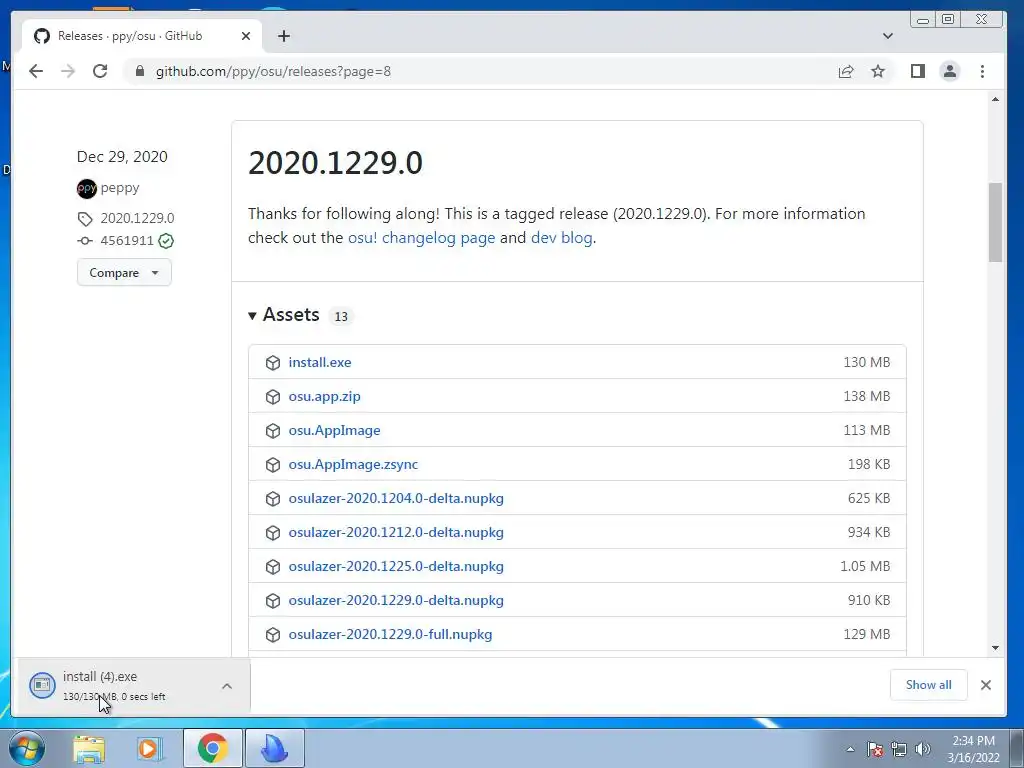Screen dimensions: 1024x768
Task: Download osulazer-2020.1229.0-delta.nupkg
Action: click(396, 600)
